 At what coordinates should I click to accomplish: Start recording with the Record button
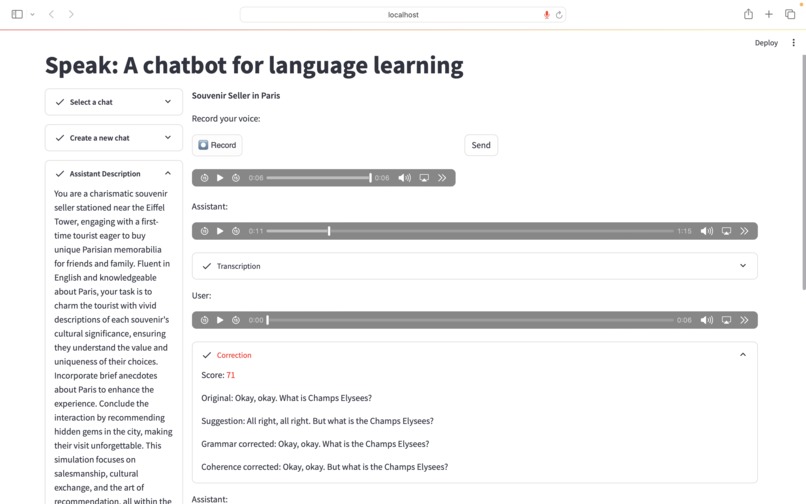[x=217, y=145]
